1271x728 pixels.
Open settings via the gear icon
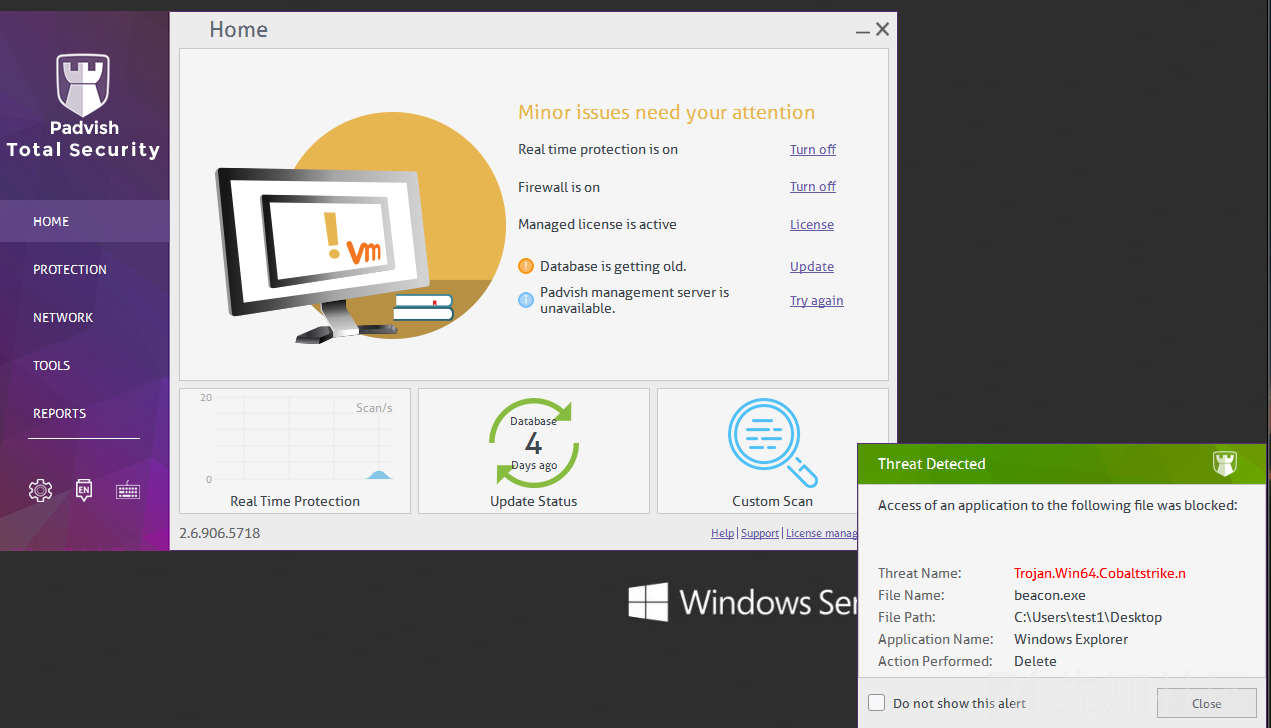(x=40, y=490)
